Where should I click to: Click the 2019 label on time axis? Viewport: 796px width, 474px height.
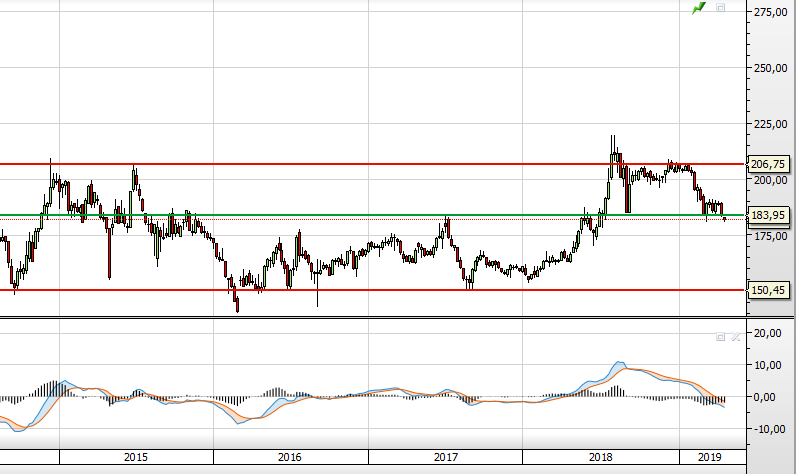pos(710,457)
